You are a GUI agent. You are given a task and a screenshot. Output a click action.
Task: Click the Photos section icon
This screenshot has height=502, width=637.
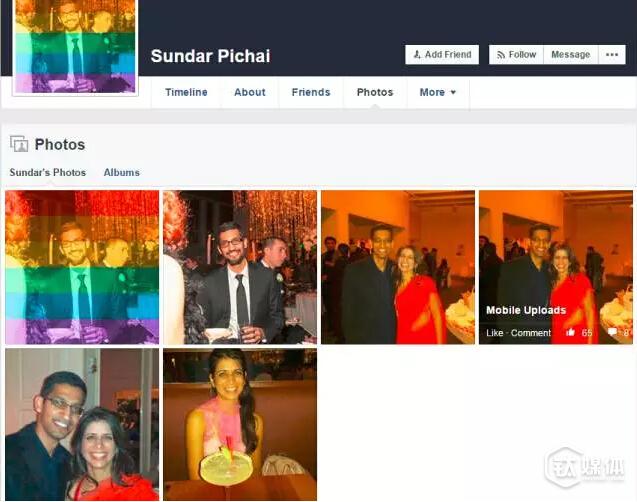coord(19,144)
